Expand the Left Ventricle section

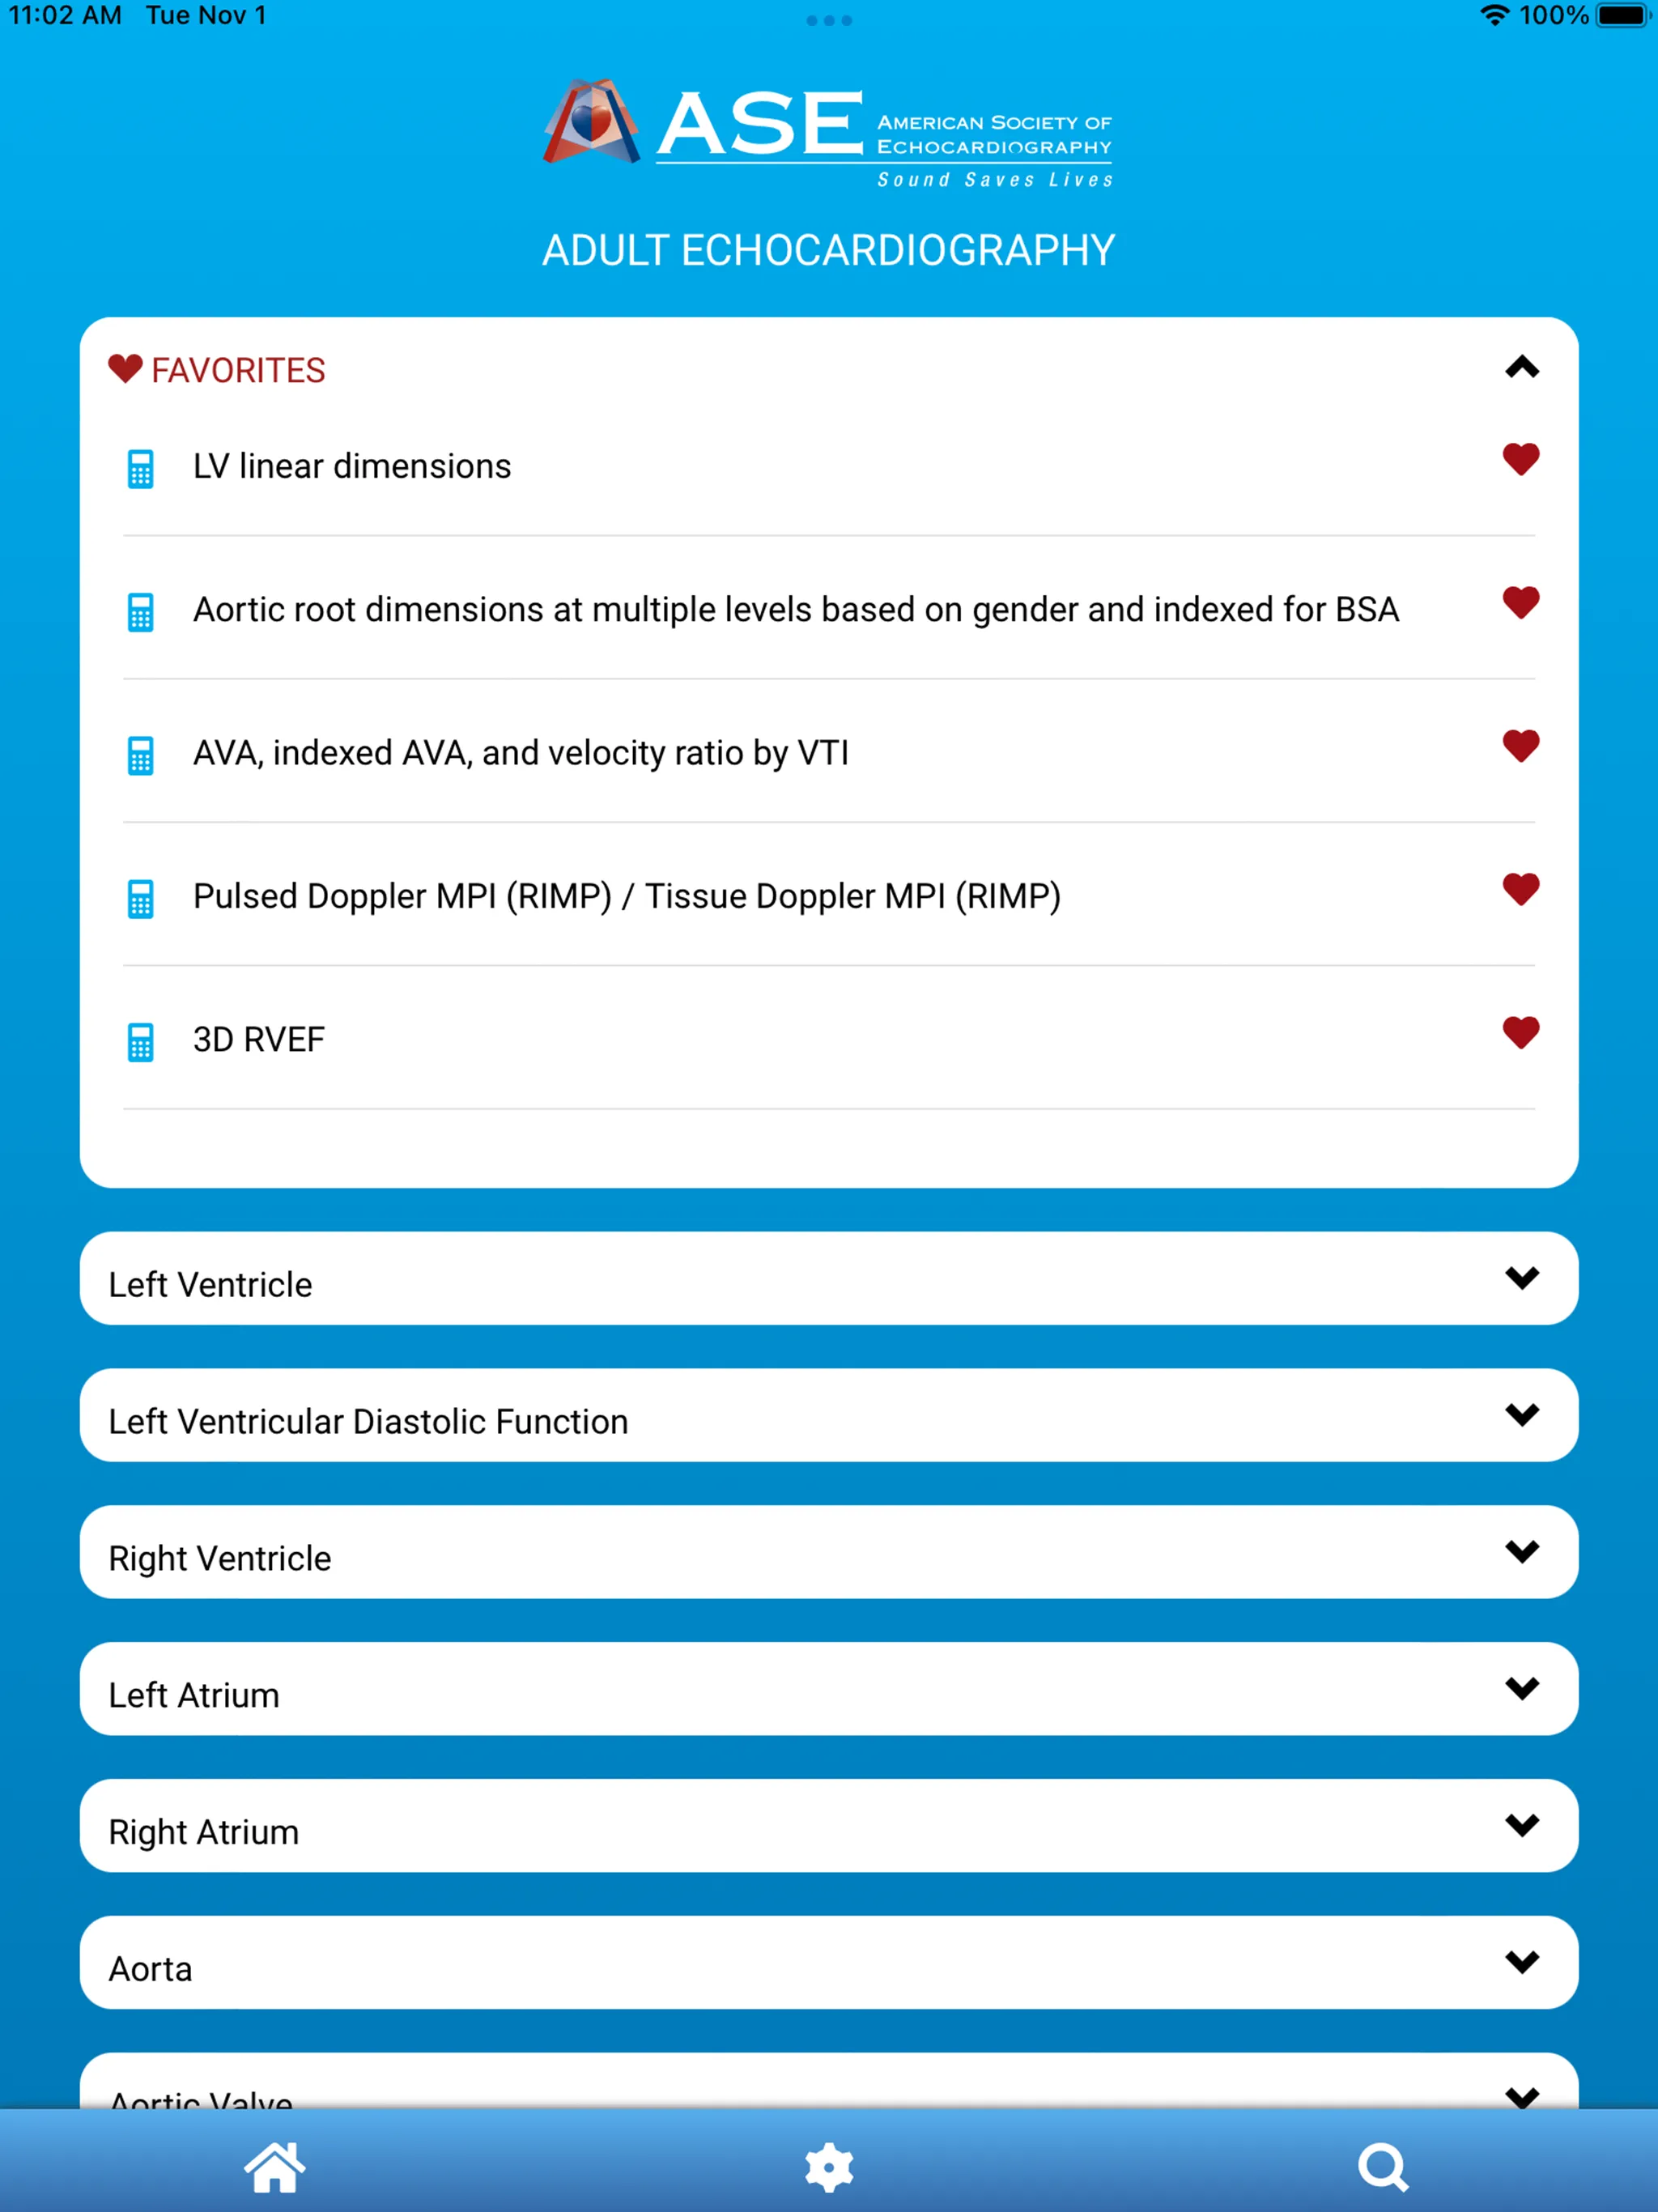tap(827, 1283)
